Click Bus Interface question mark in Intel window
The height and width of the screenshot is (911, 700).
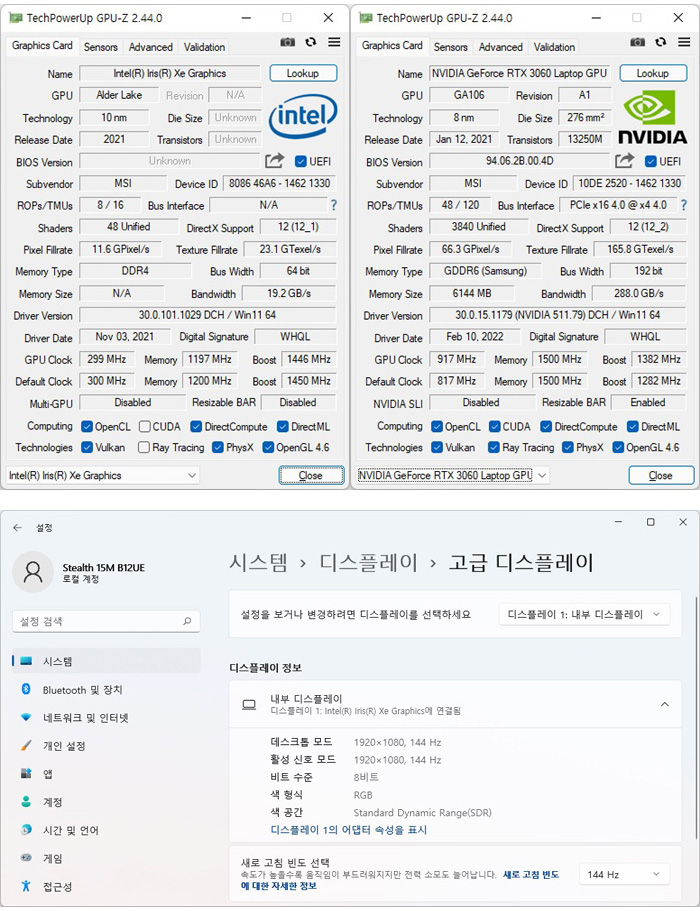coord(333,205)
